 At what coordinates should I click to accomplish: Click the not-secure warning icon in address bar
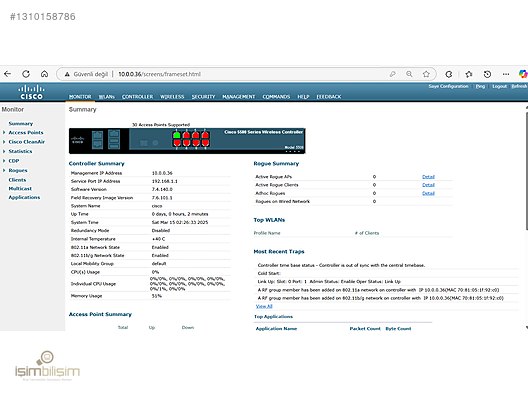coord(67,74)
